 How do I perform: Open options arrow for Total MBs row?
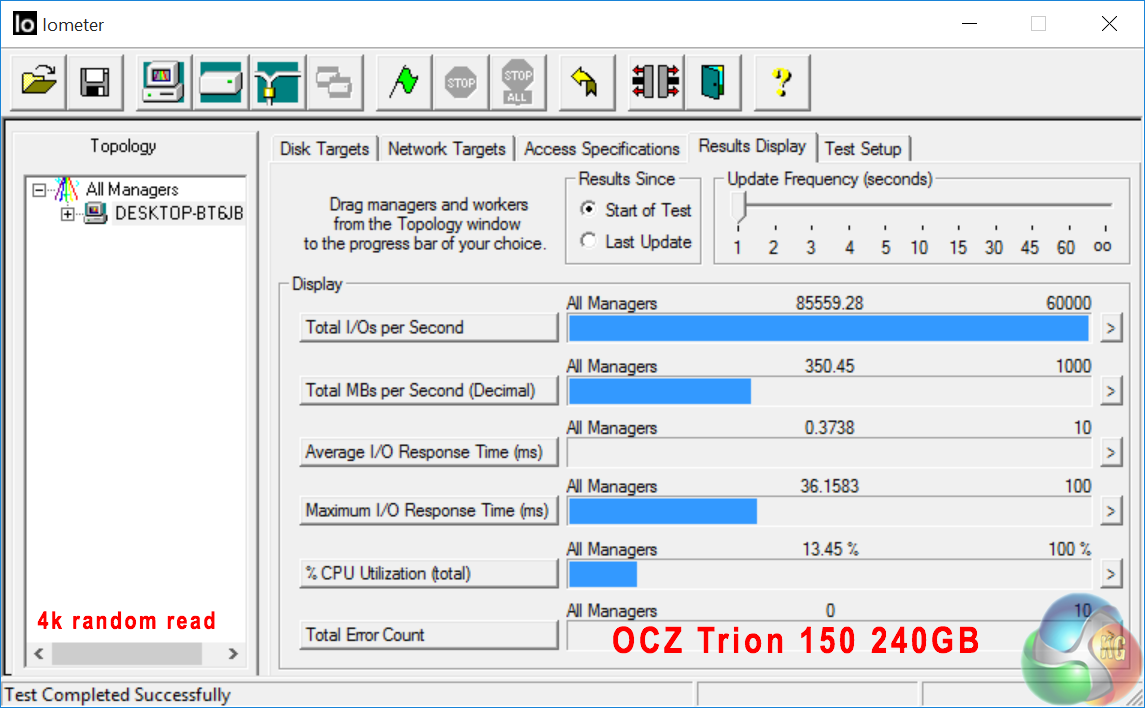point(1111,391)
